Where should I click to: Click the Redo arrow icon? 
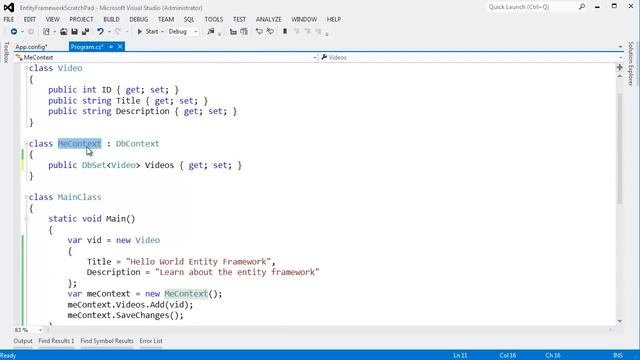click(x=118, y=31)
